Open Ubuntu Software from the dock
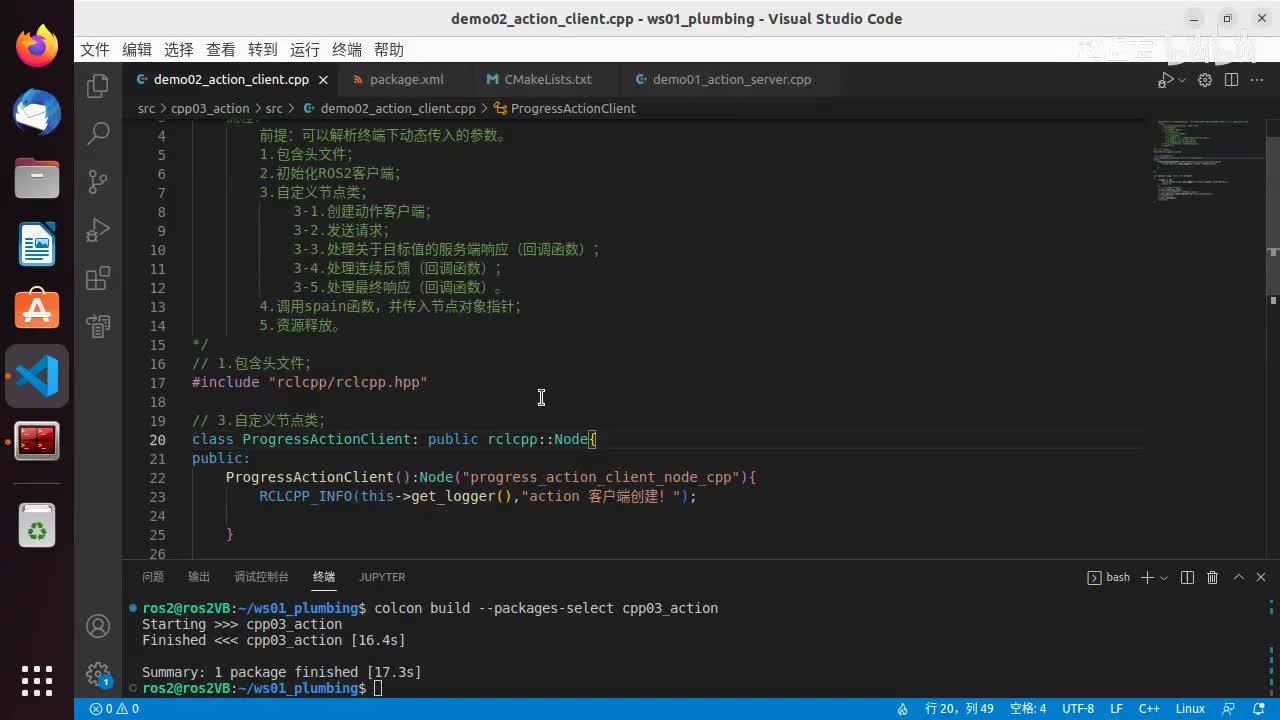 coord(37,310)
